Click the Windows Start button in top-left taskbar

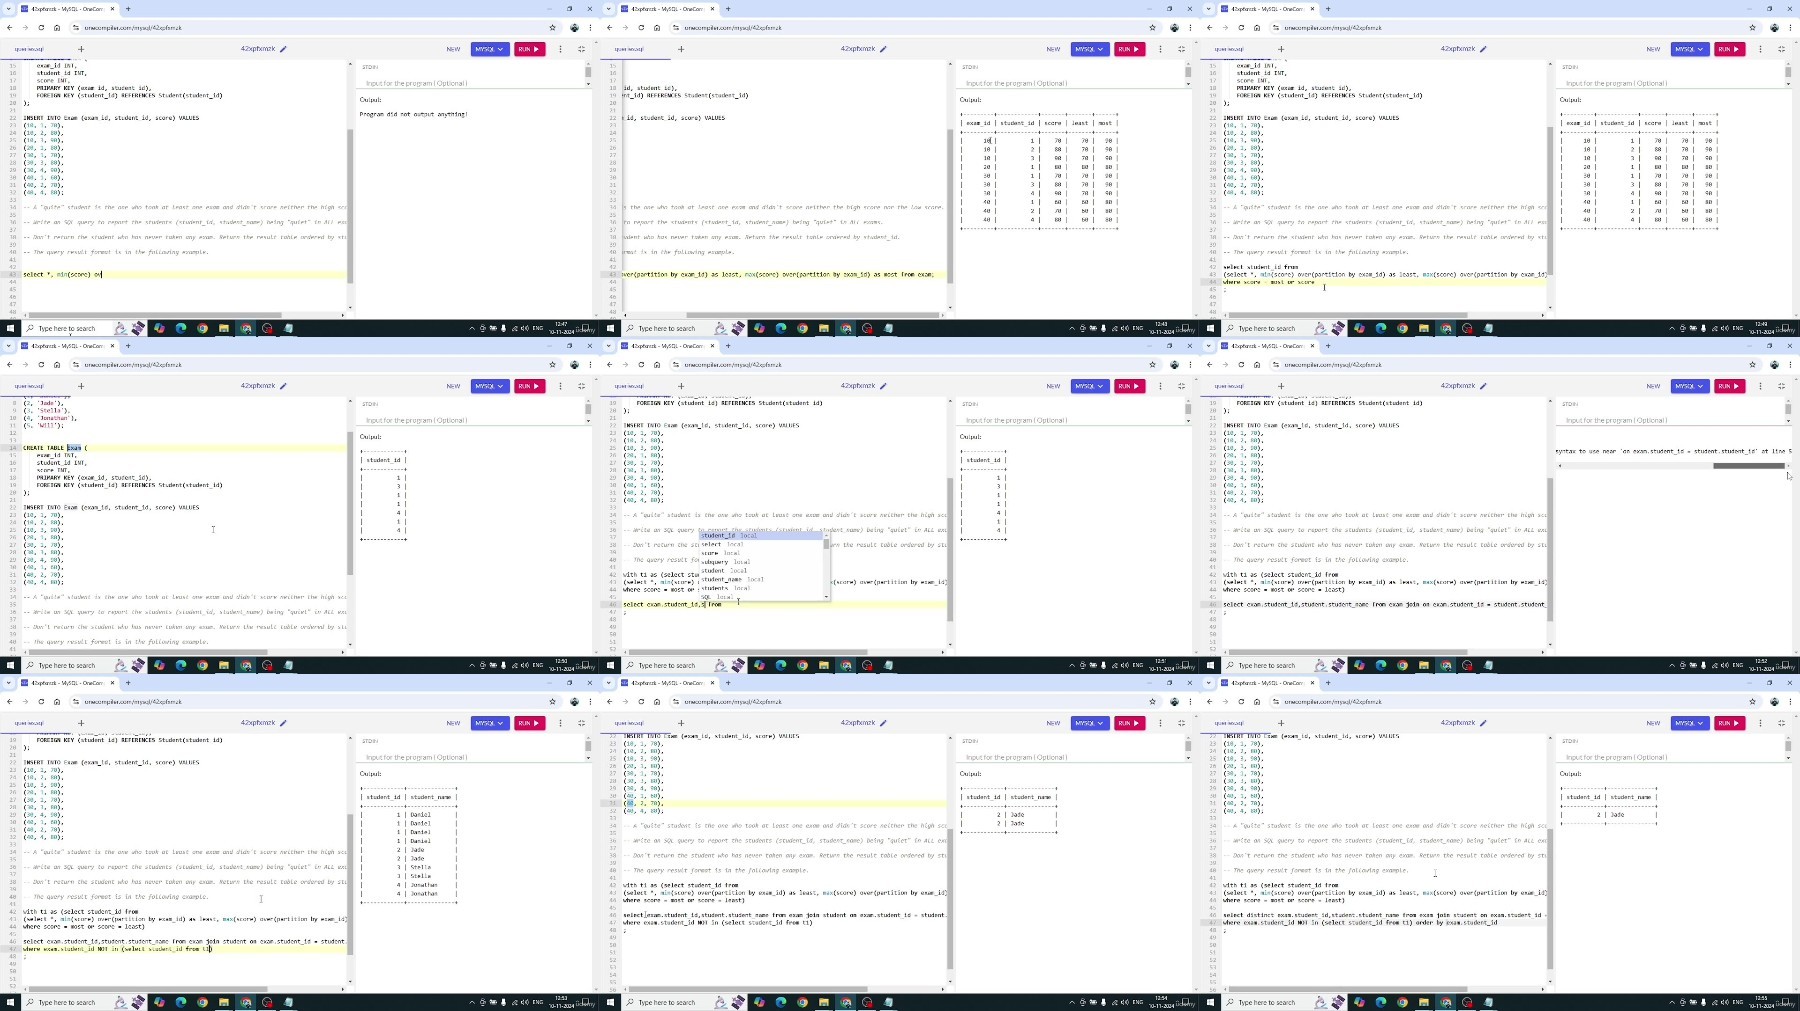coord(10,328)
